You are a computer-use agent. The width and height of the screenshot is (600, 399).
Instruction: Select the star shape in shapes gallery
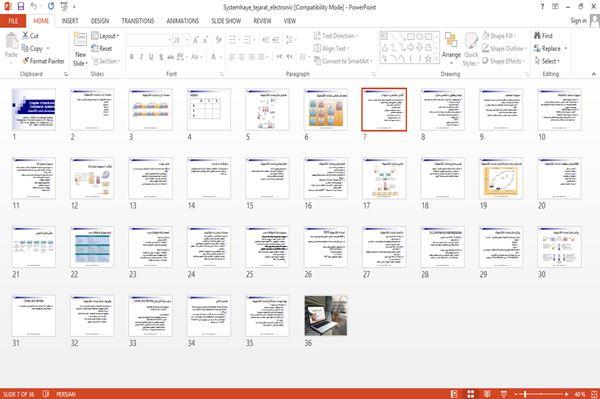pos(428,59)
